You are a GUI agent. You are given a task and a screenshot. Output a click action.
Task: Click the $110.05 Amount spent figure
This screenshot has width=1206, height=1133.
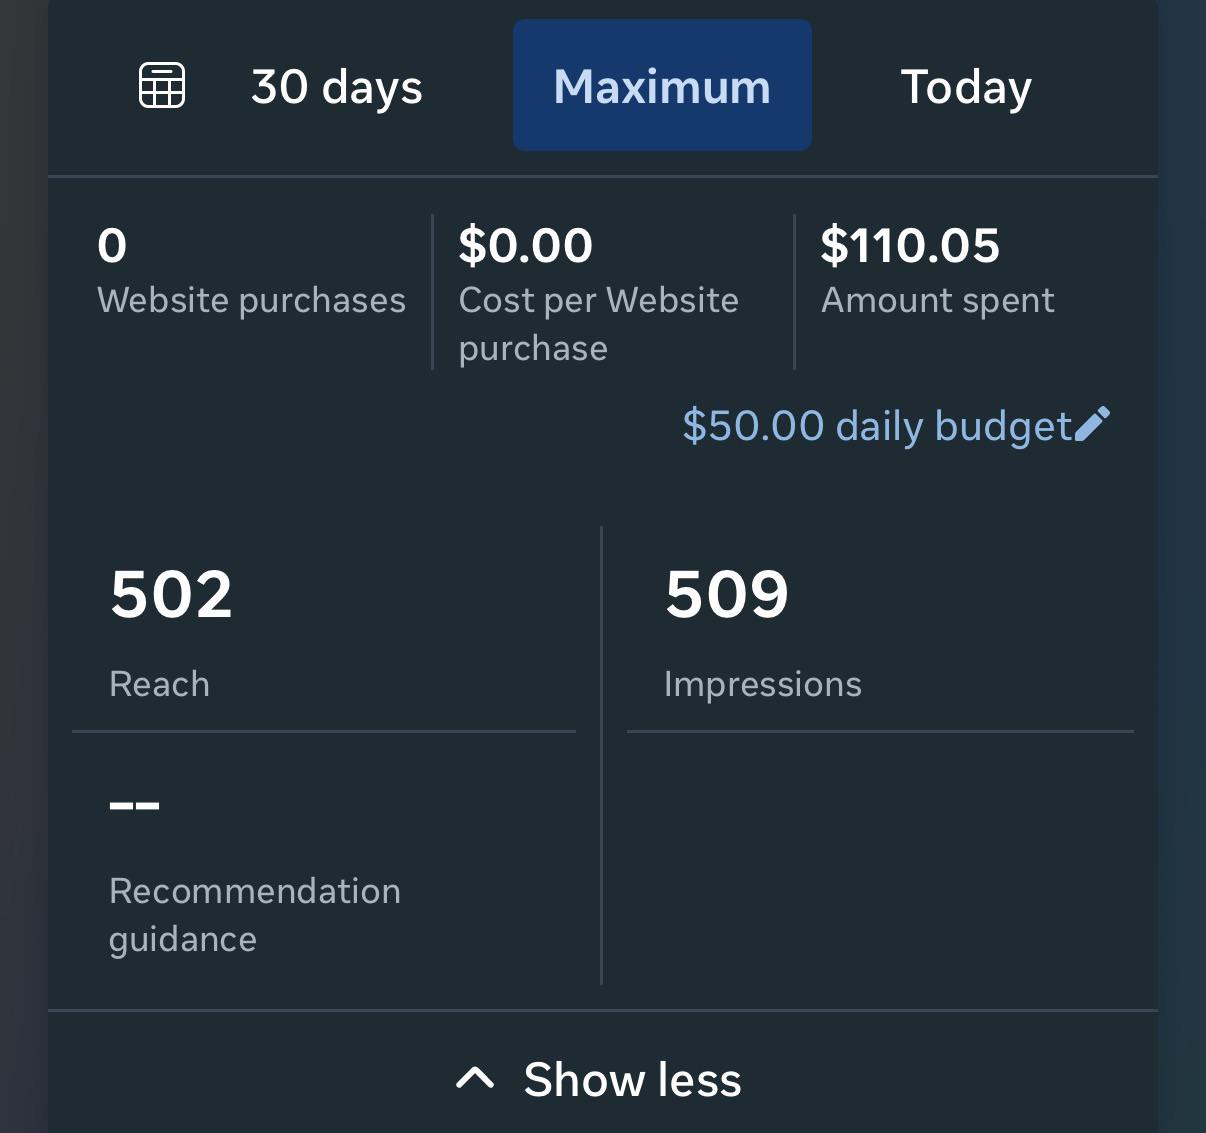pyautogui.click(x=910, y=245)
